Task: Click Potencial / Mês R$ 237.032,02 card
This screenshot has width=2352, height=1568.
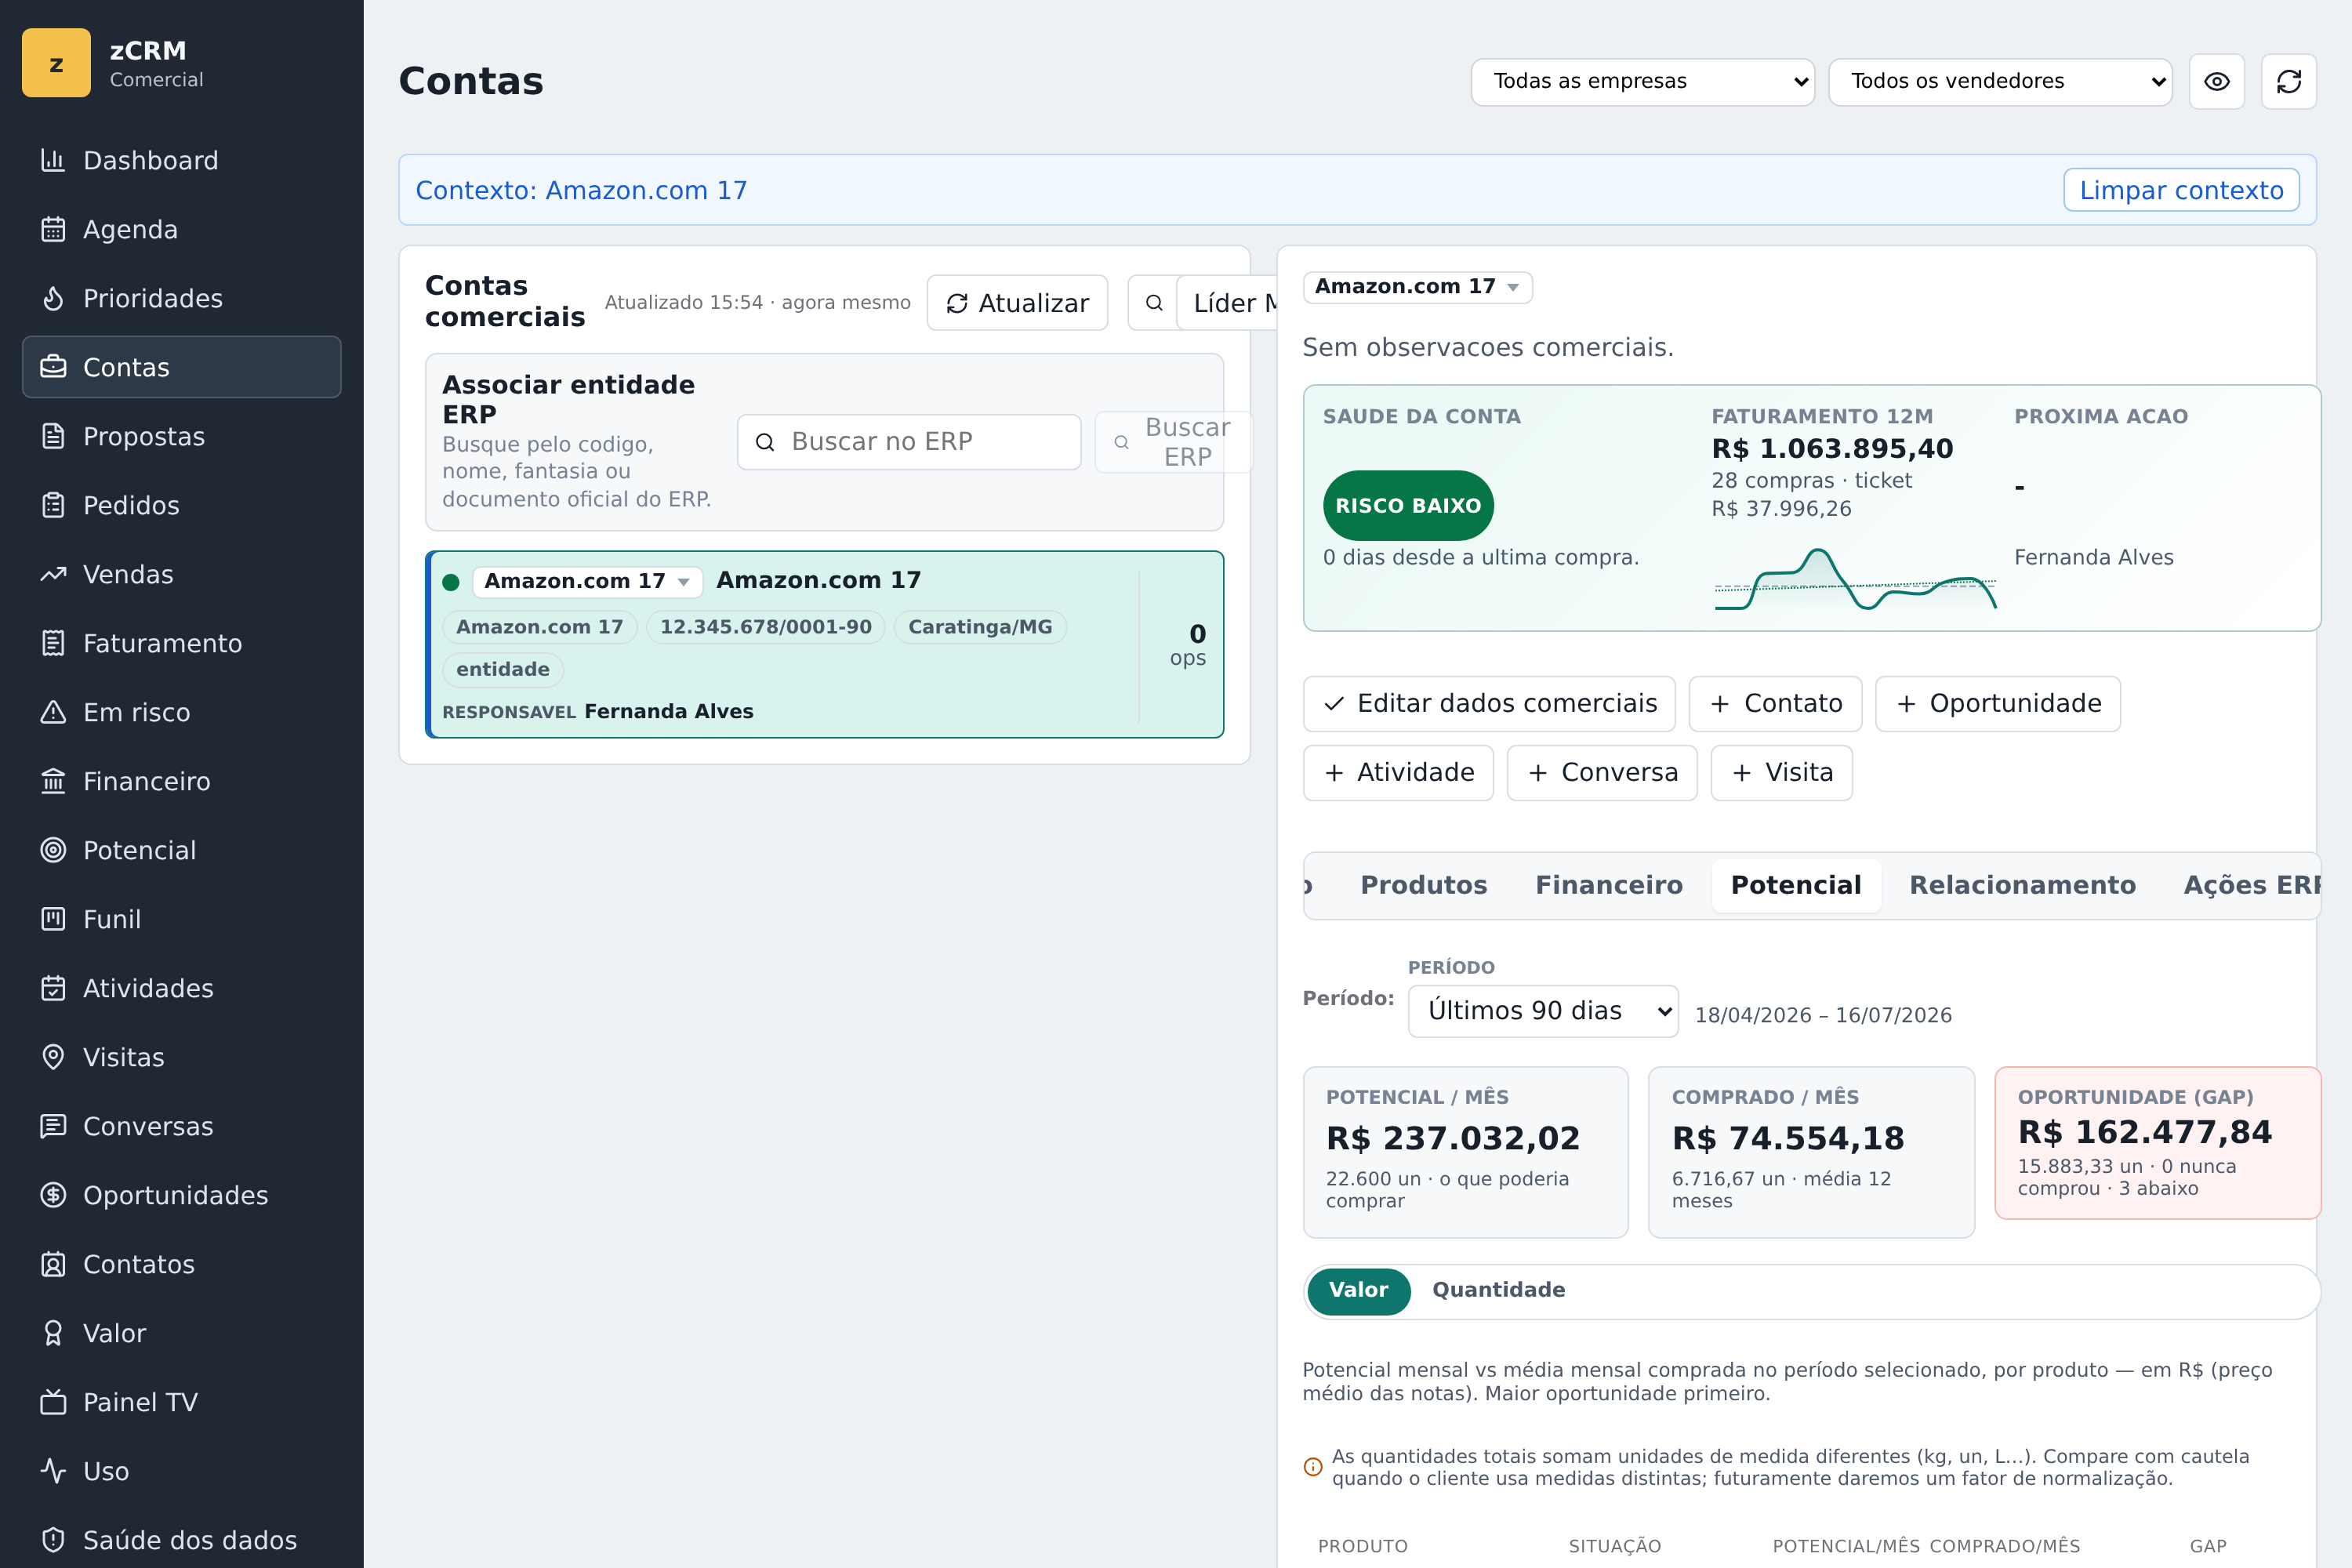Action: (x=1465, y=1152)
